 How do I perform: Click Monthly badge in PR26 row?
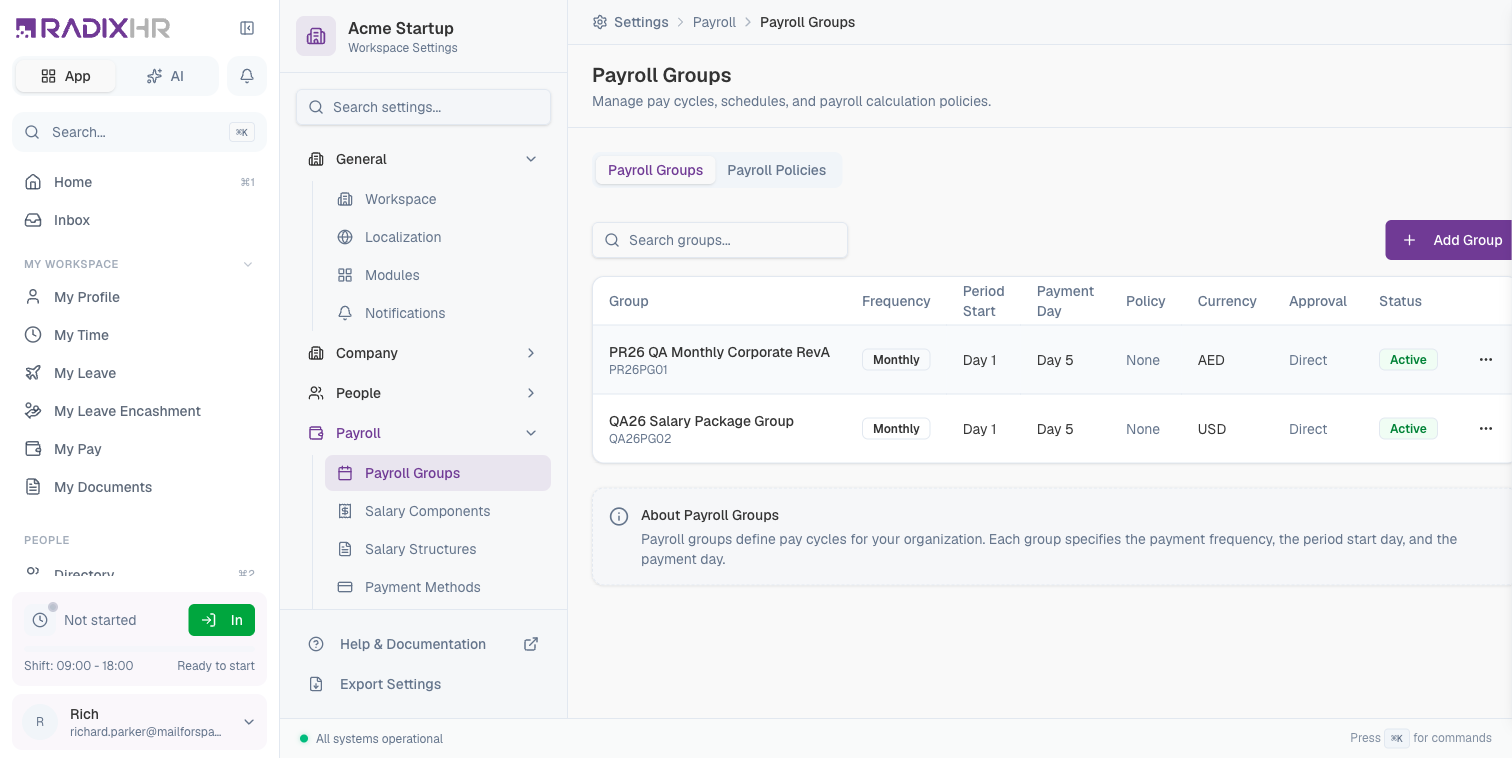pos(896,360)
